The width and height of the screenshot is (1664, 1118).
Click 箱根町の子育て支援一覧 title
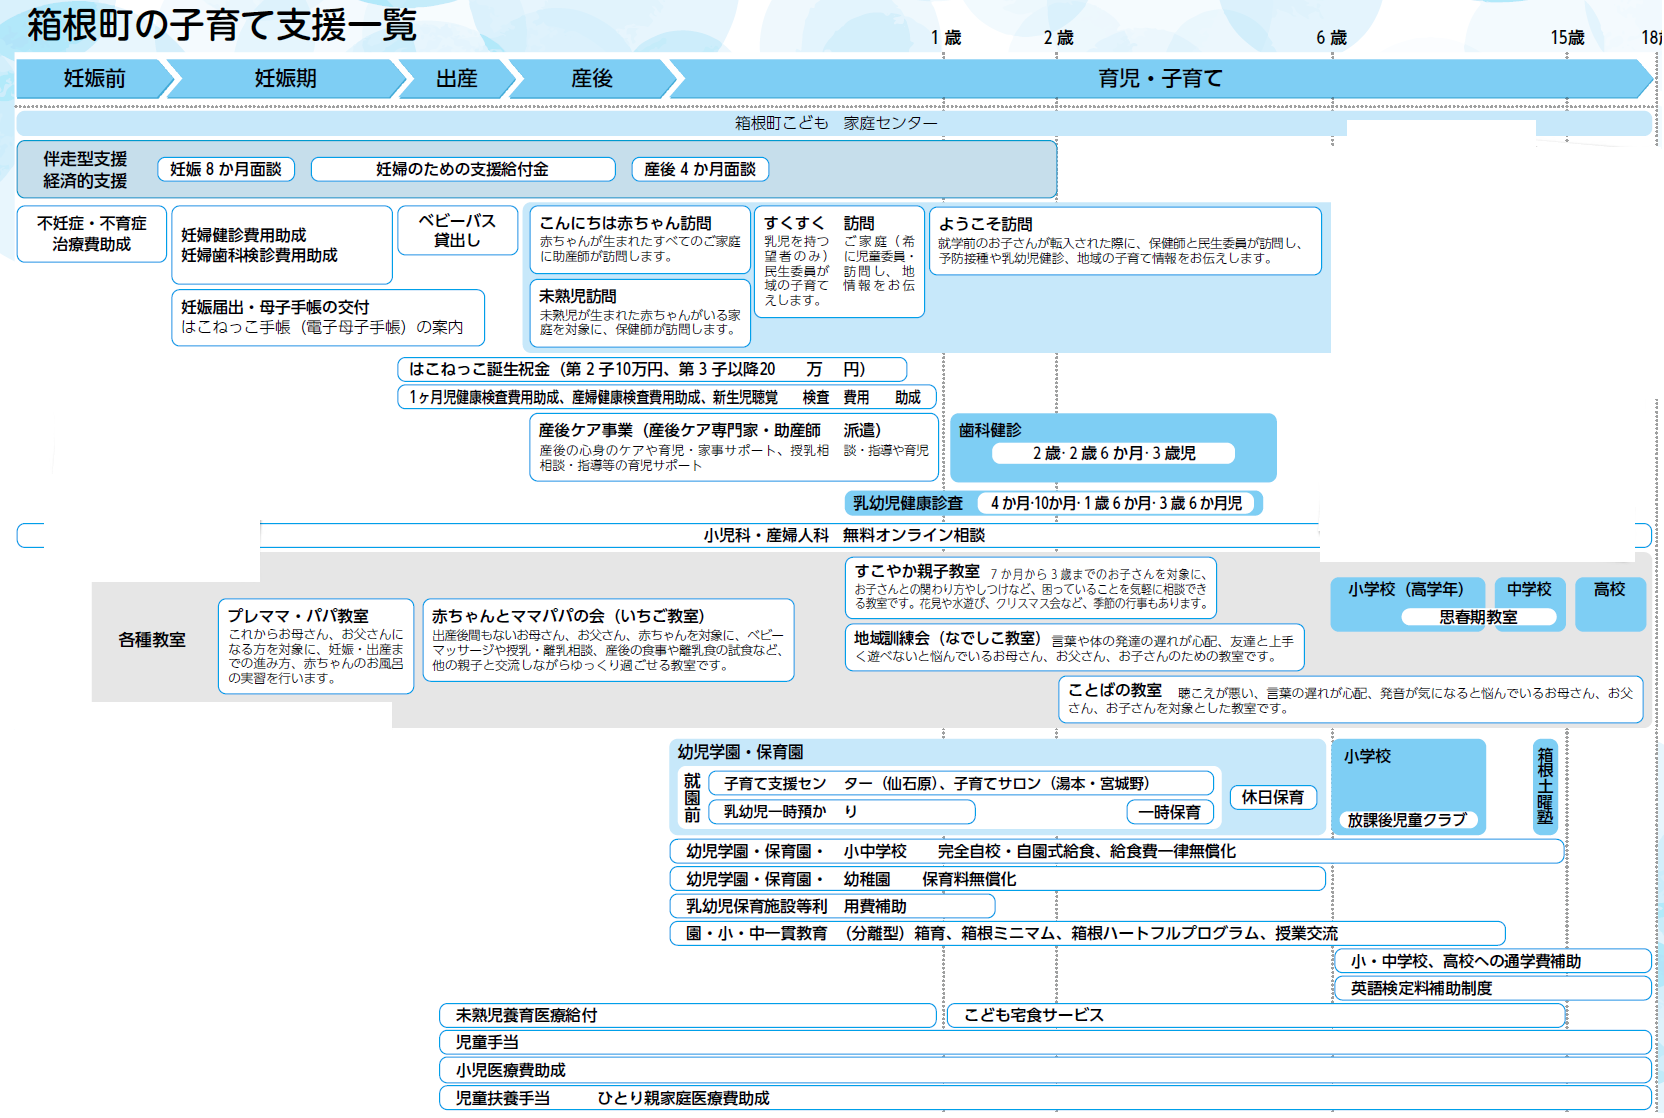click(222, 25)
